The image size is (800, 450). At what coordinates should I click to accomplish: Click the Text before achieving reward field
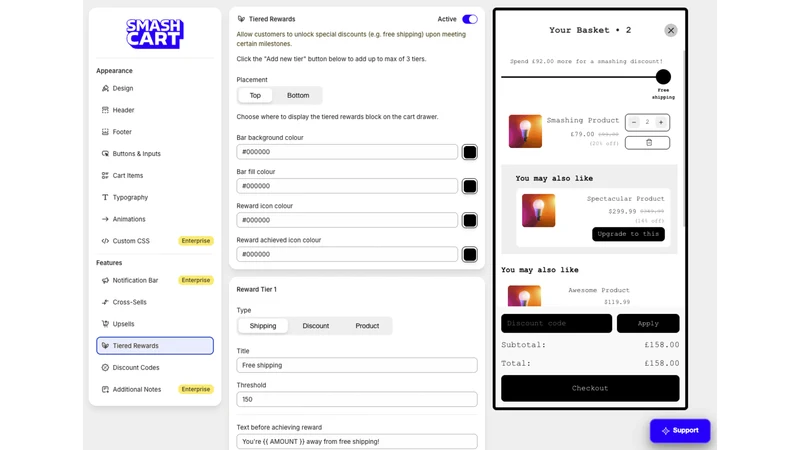[x=357, y=442]
